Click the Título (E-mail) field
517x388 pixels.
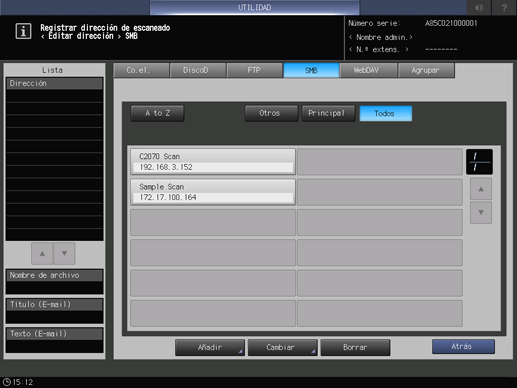[54, 311]
